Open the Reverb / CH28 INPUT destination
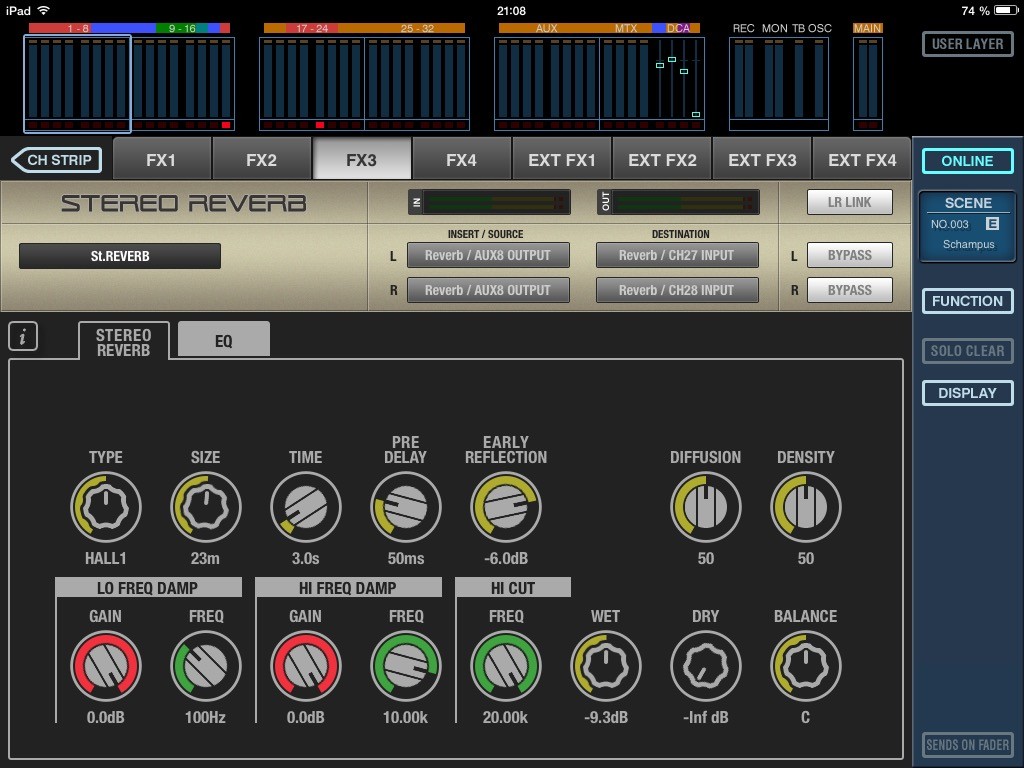The width and height of the screenshot is (1024, 768). pos(677,290)
